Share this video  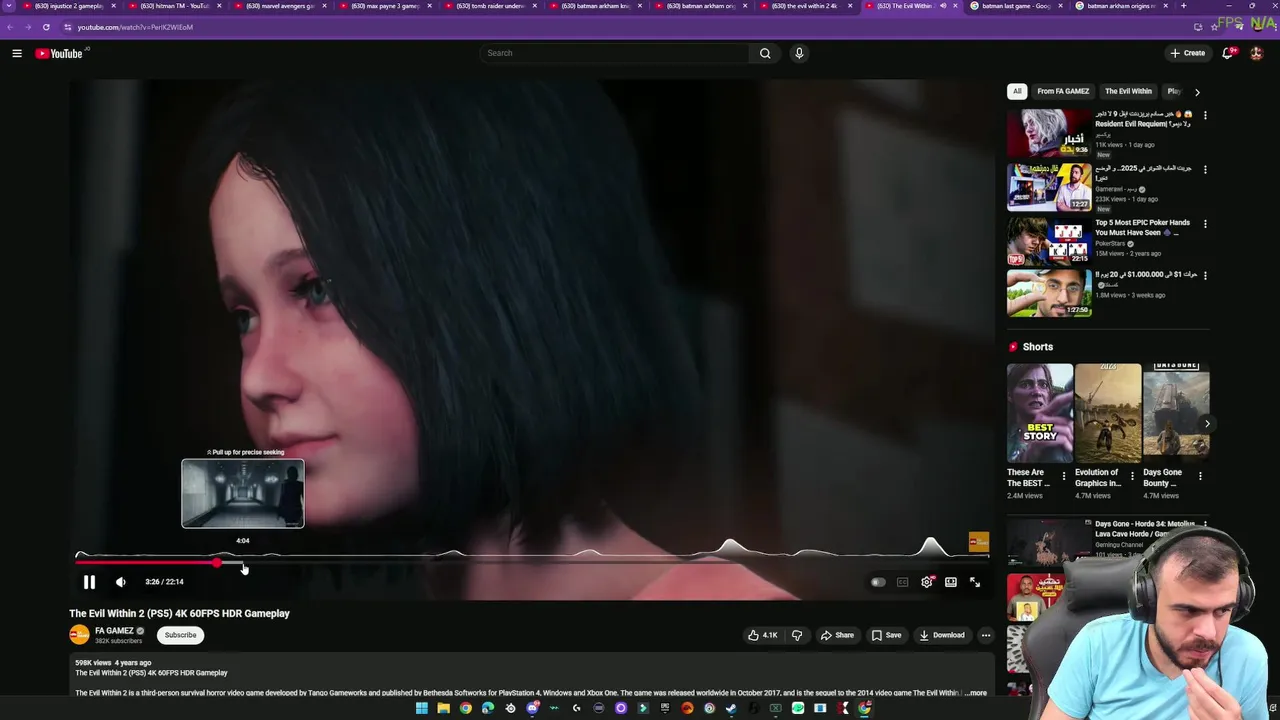[x=837, y=635]
